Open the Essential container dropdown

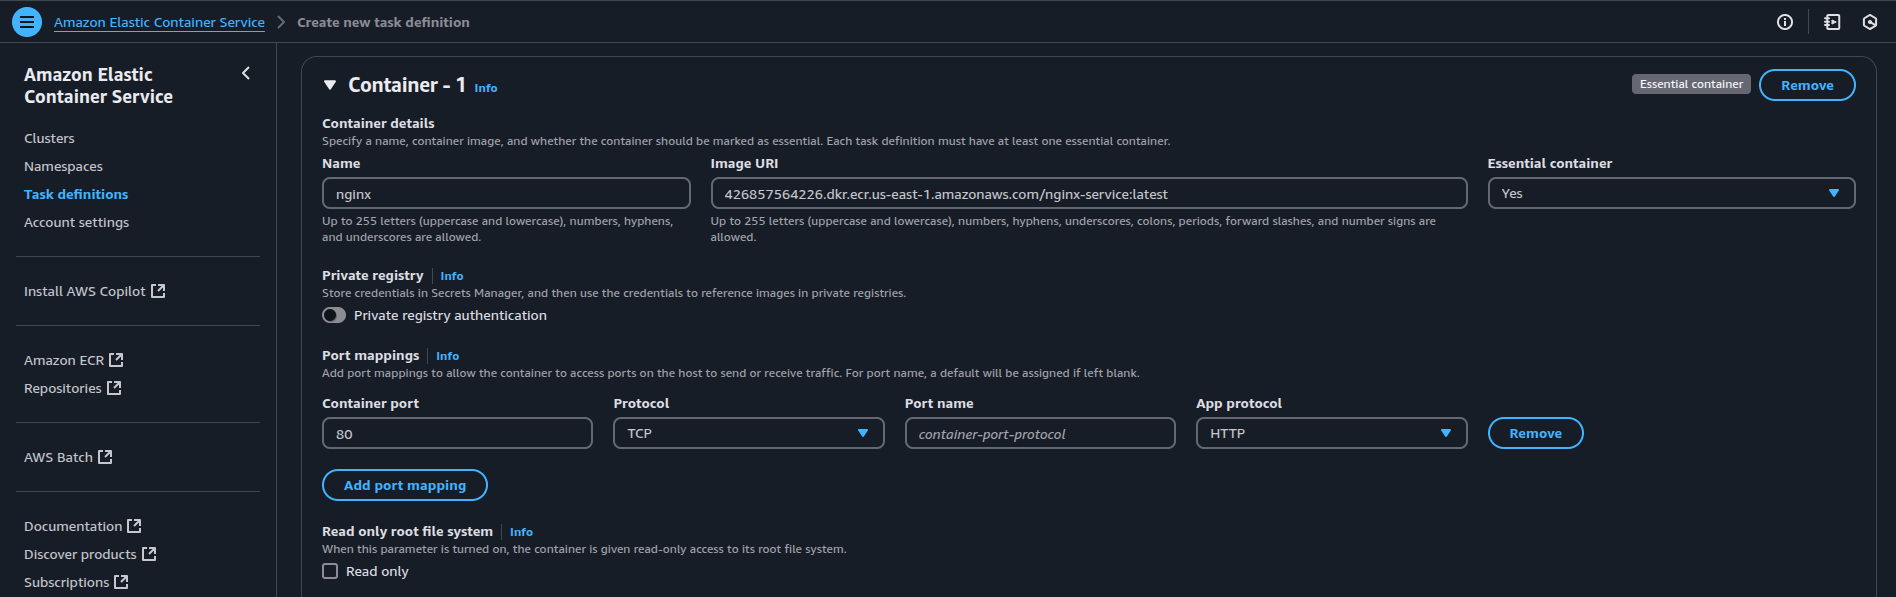[1670, 193]
